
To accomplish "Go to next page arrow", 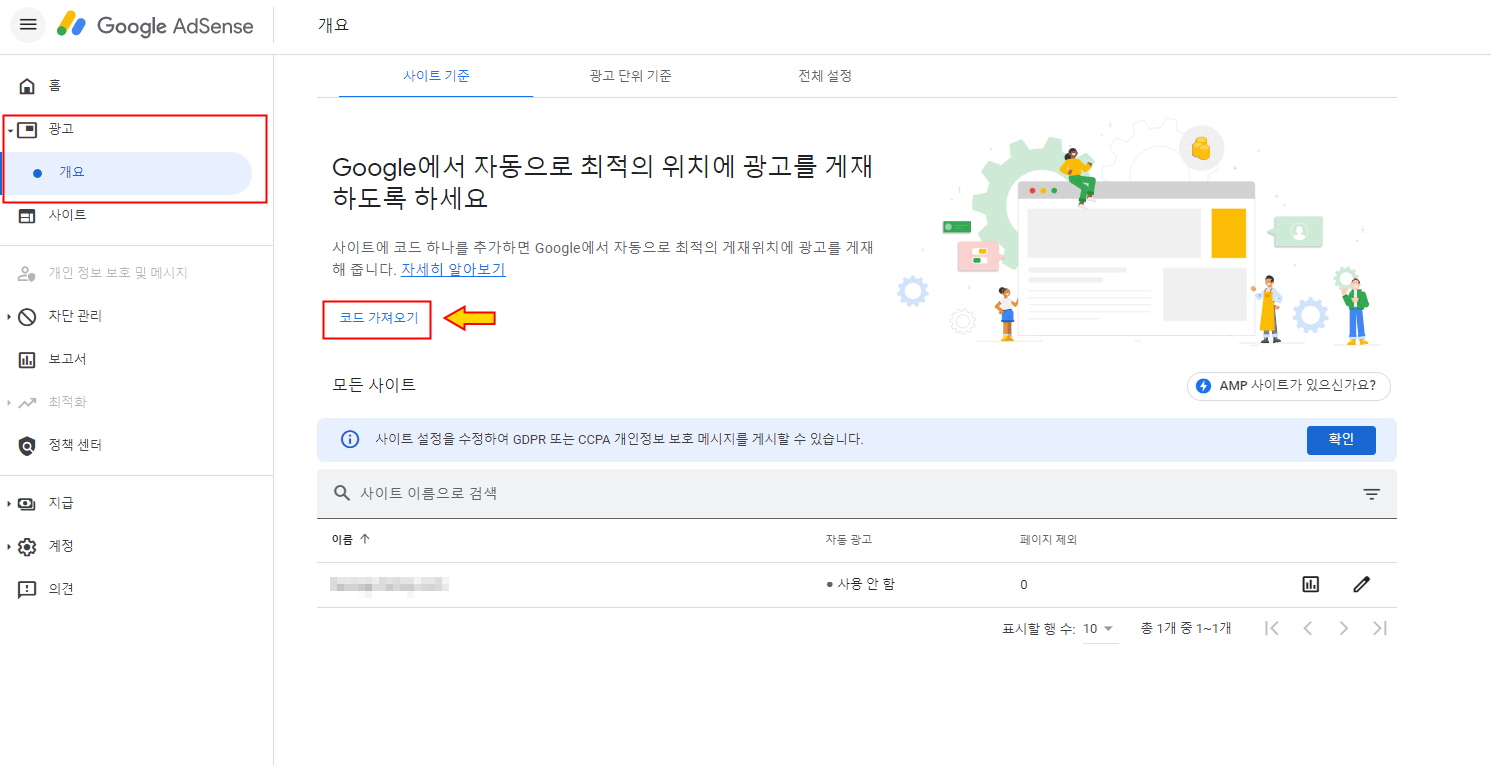I will click(1344, 628).
